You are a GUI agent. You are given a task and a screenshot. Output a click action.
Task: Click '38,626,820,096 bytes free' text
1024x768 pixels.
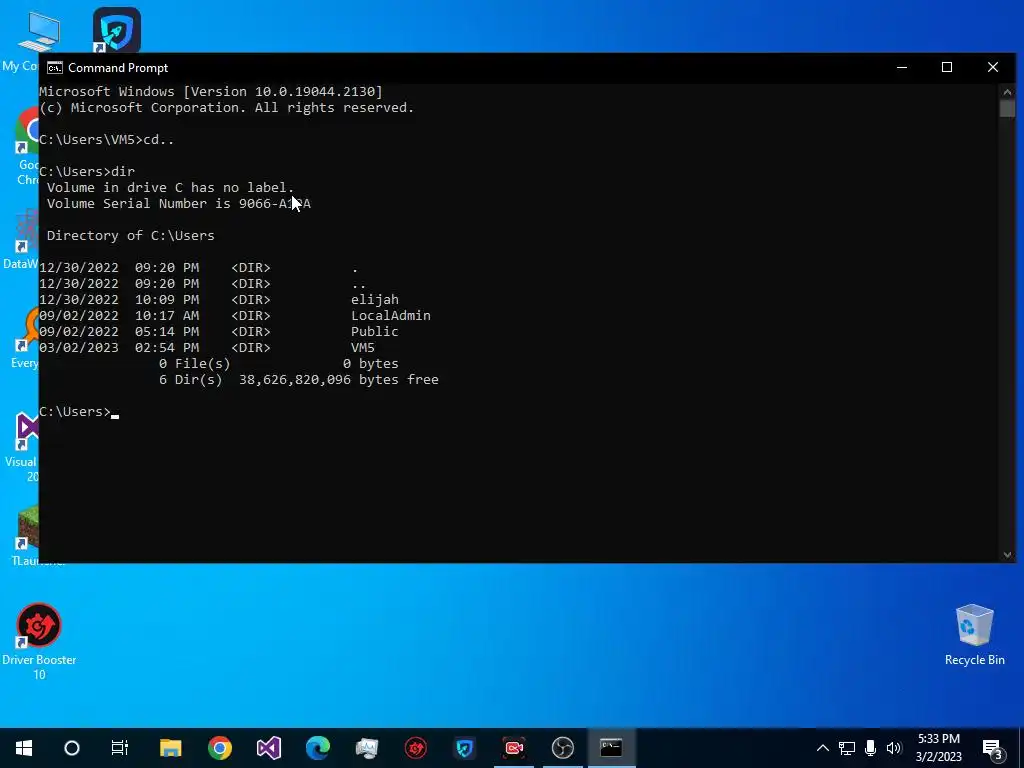[x=338, y=379]
